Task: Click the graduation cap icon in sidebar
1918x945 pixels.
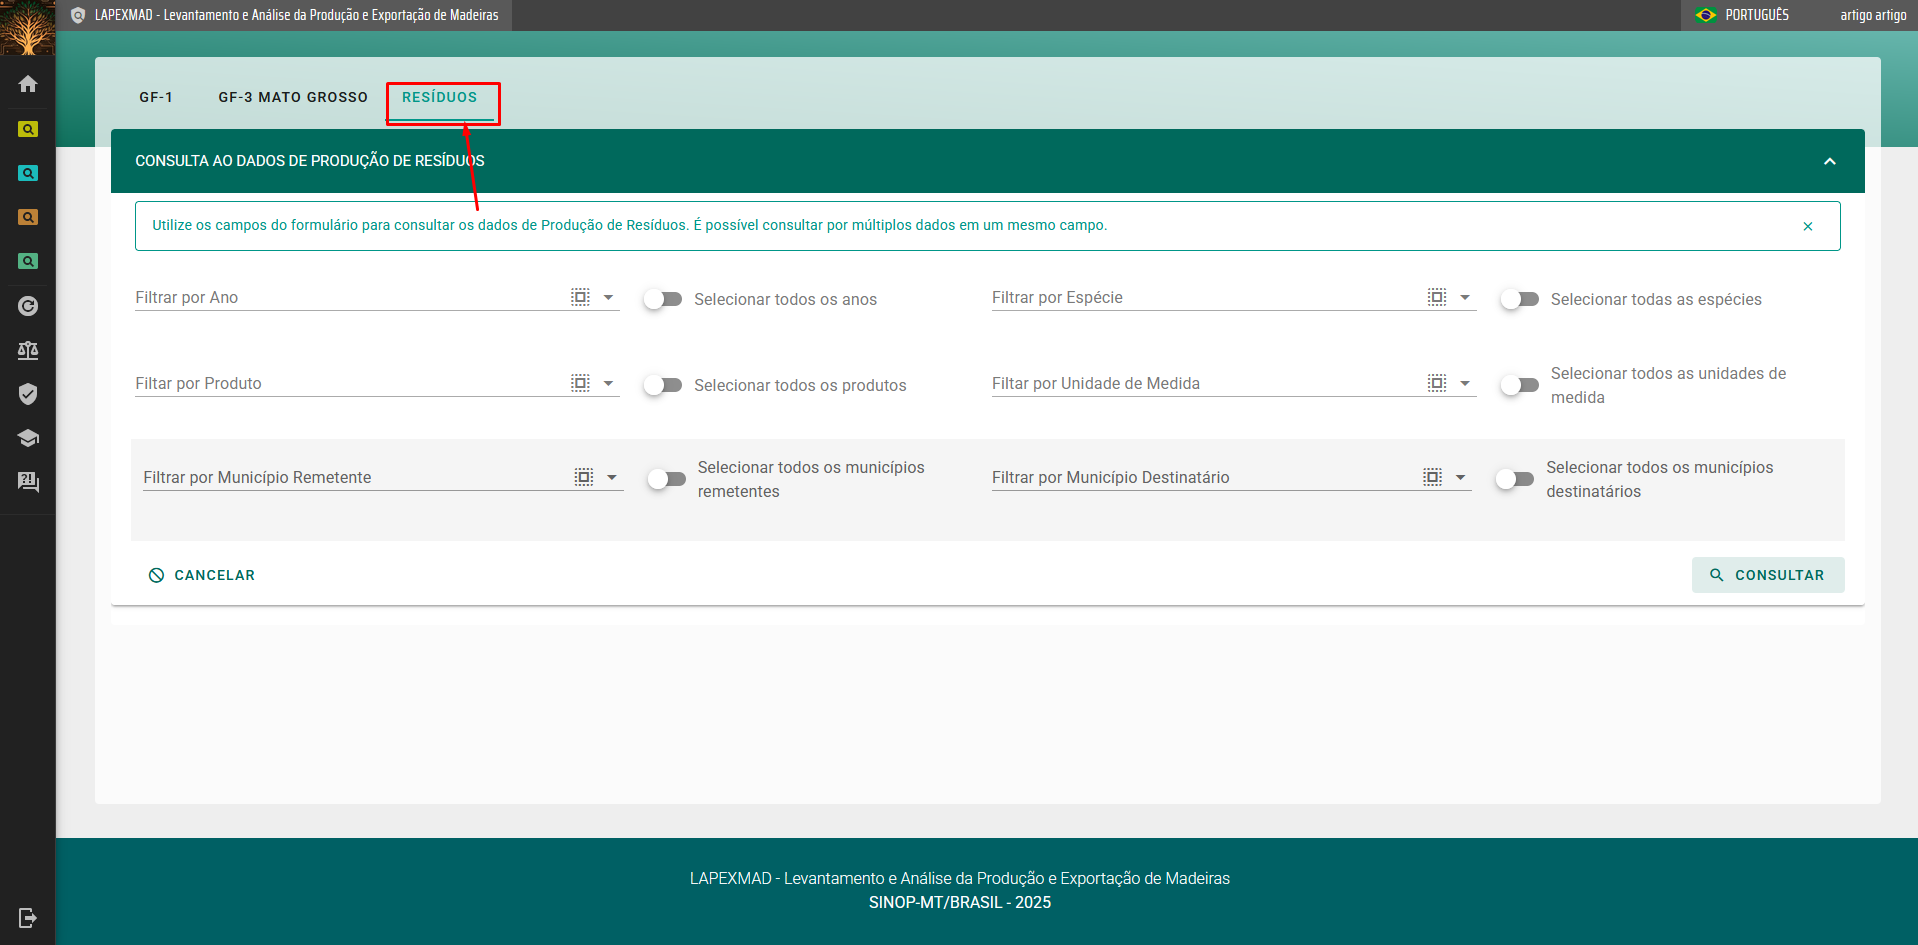Action: (28, 438)
